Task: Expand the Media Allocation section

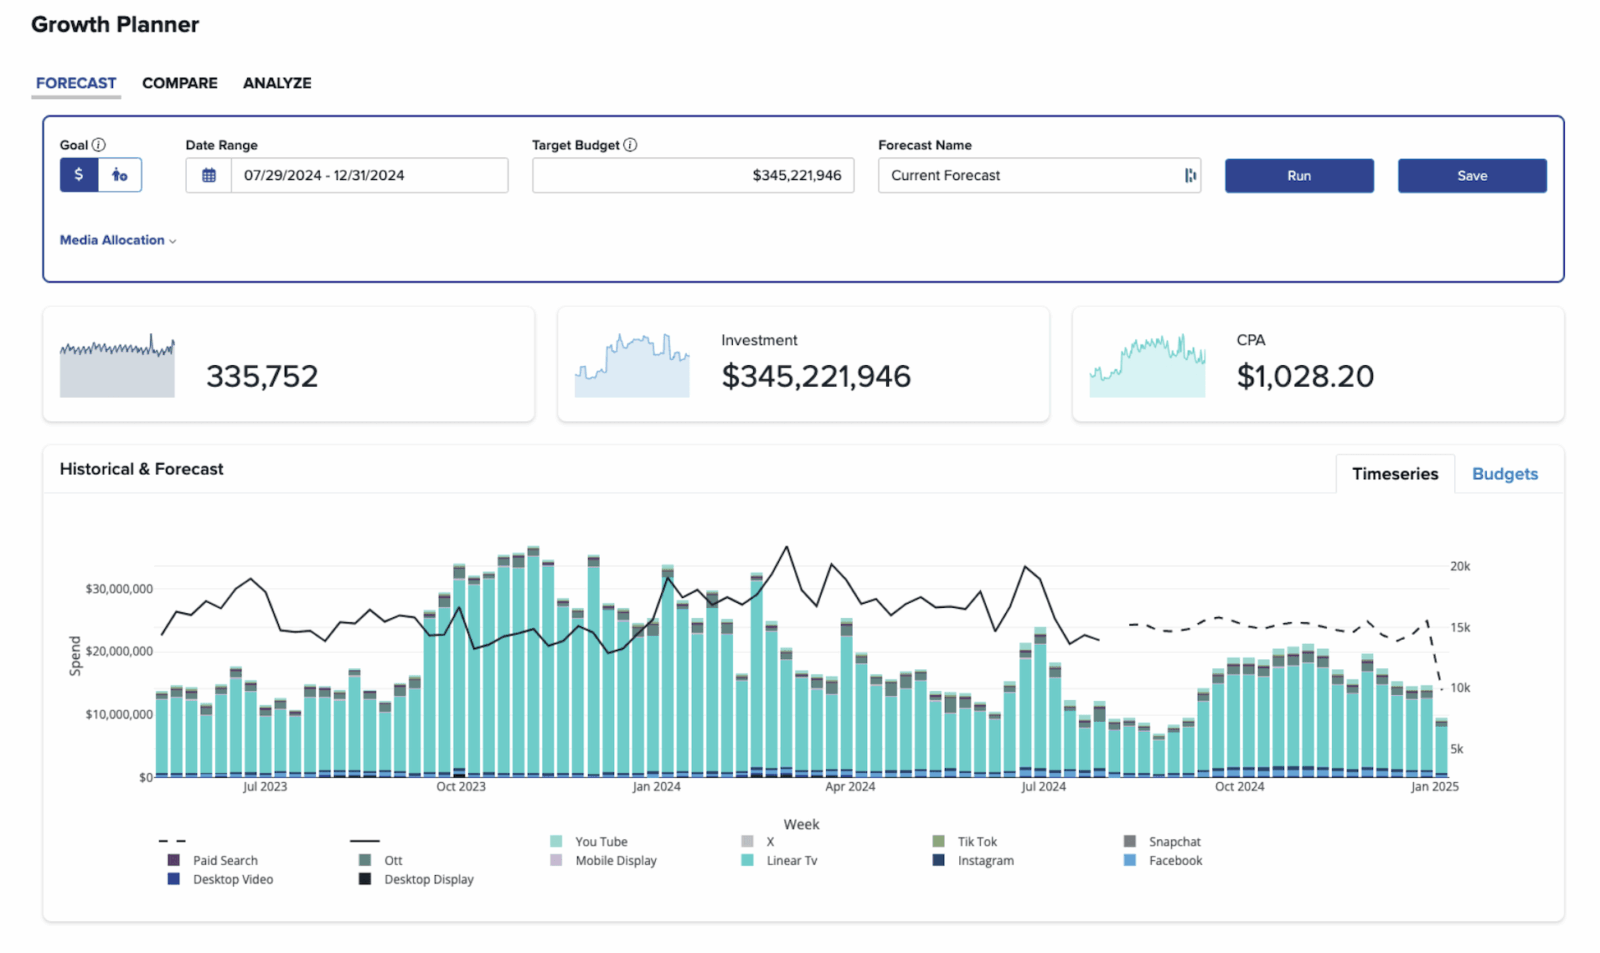Action: pos(117,240)
